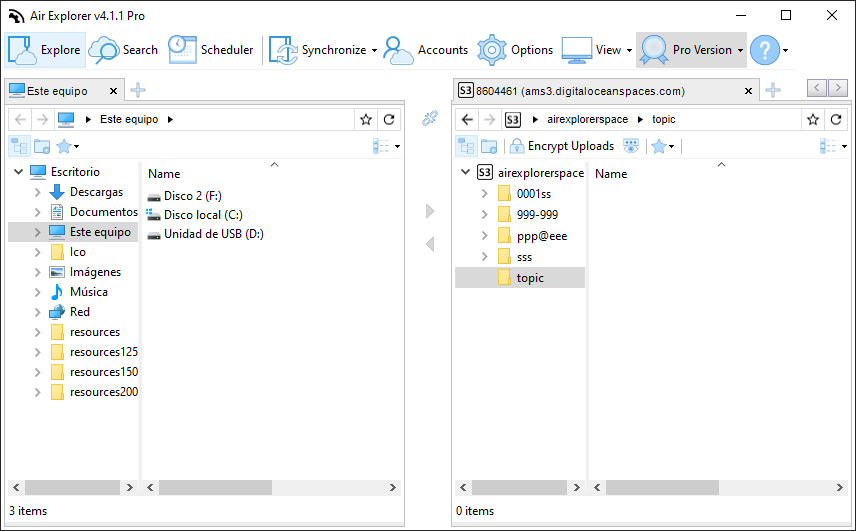Expand the Descargas folder
Image resolution: width=856 pixels, height=531 pixels.
(x=37, y=192)
